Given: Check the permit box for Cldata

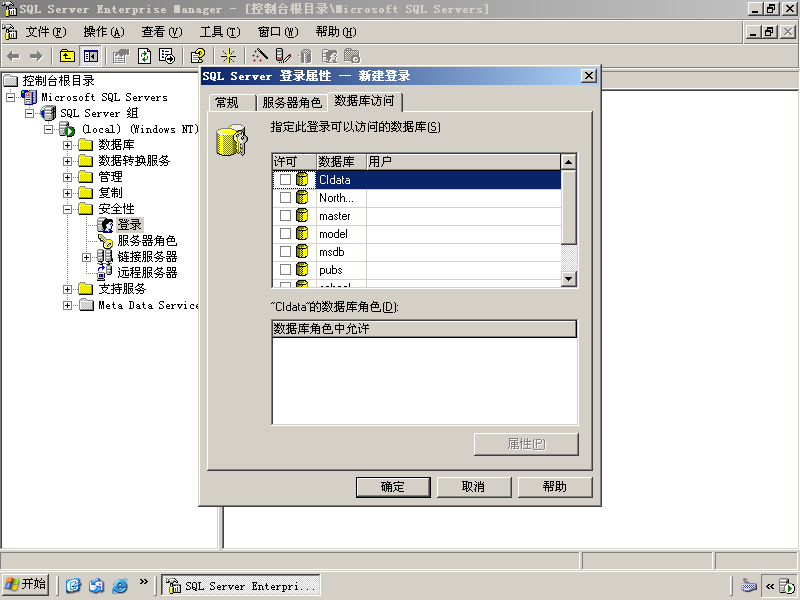Looking at the screenshot, I should coord(285,180).
